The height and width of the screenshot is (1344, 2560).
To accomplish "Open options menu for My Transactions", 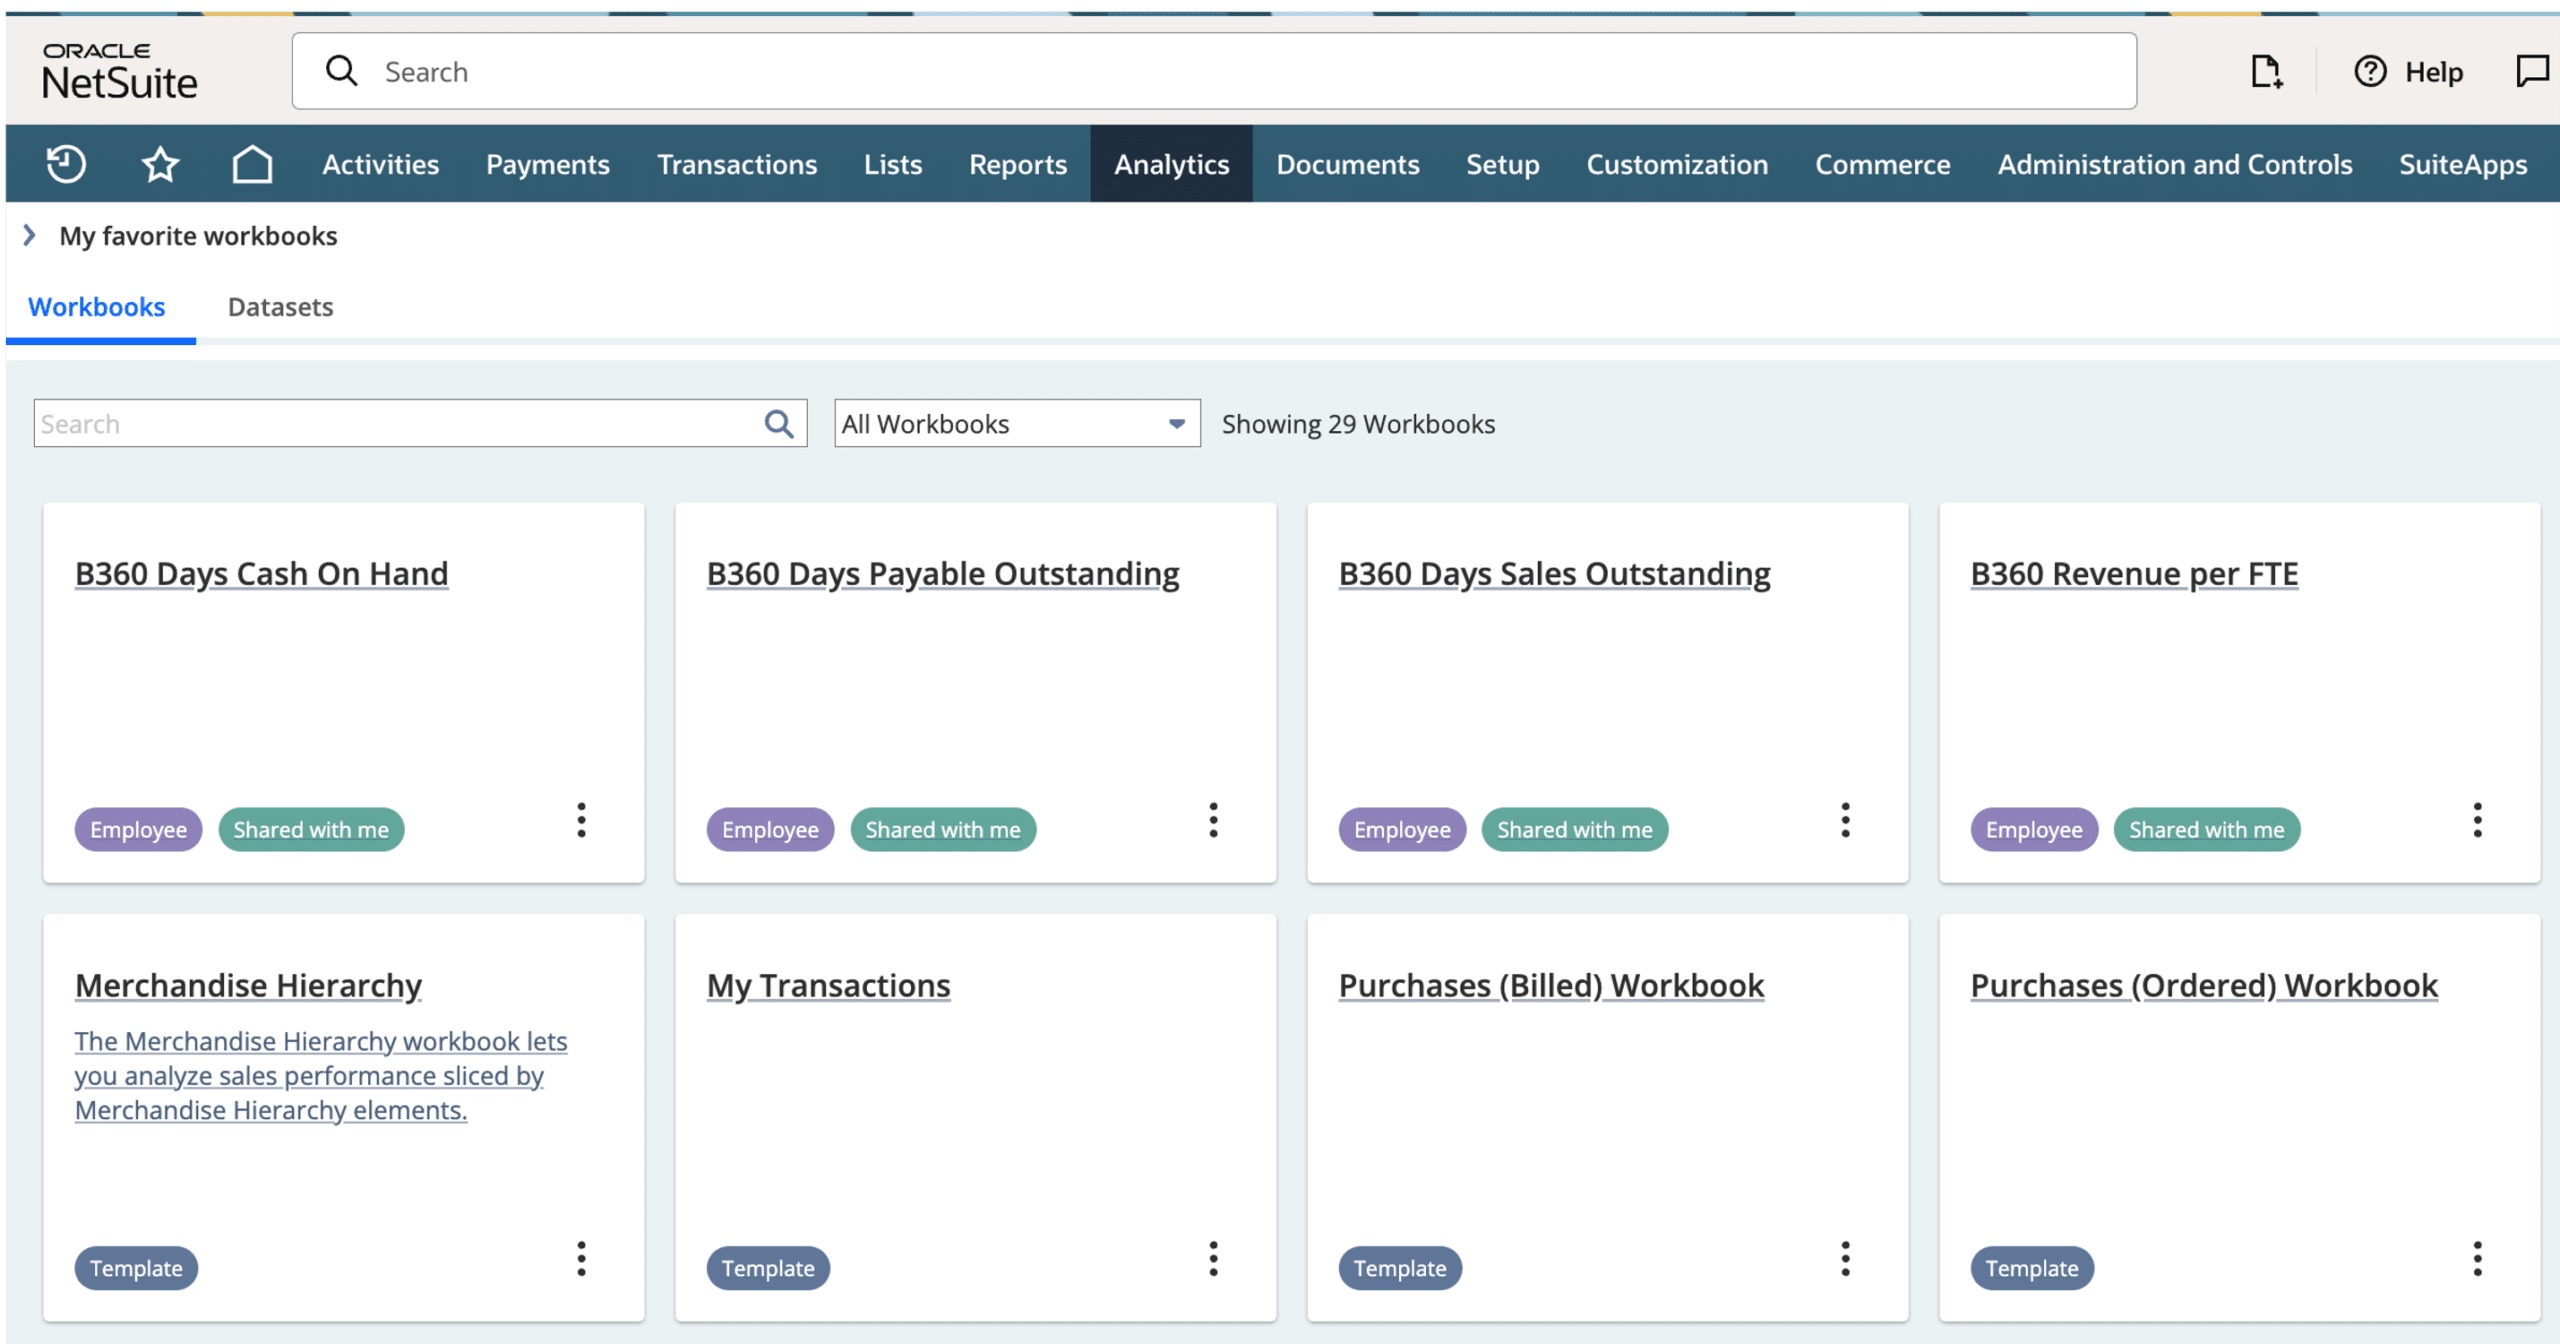I will click(x=1213, y=1259).
